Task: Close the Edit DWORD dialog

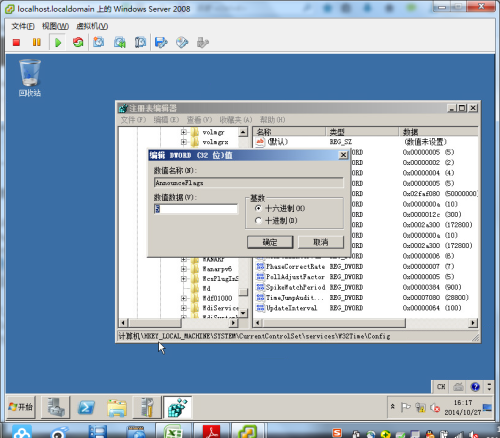Action: 343,155
